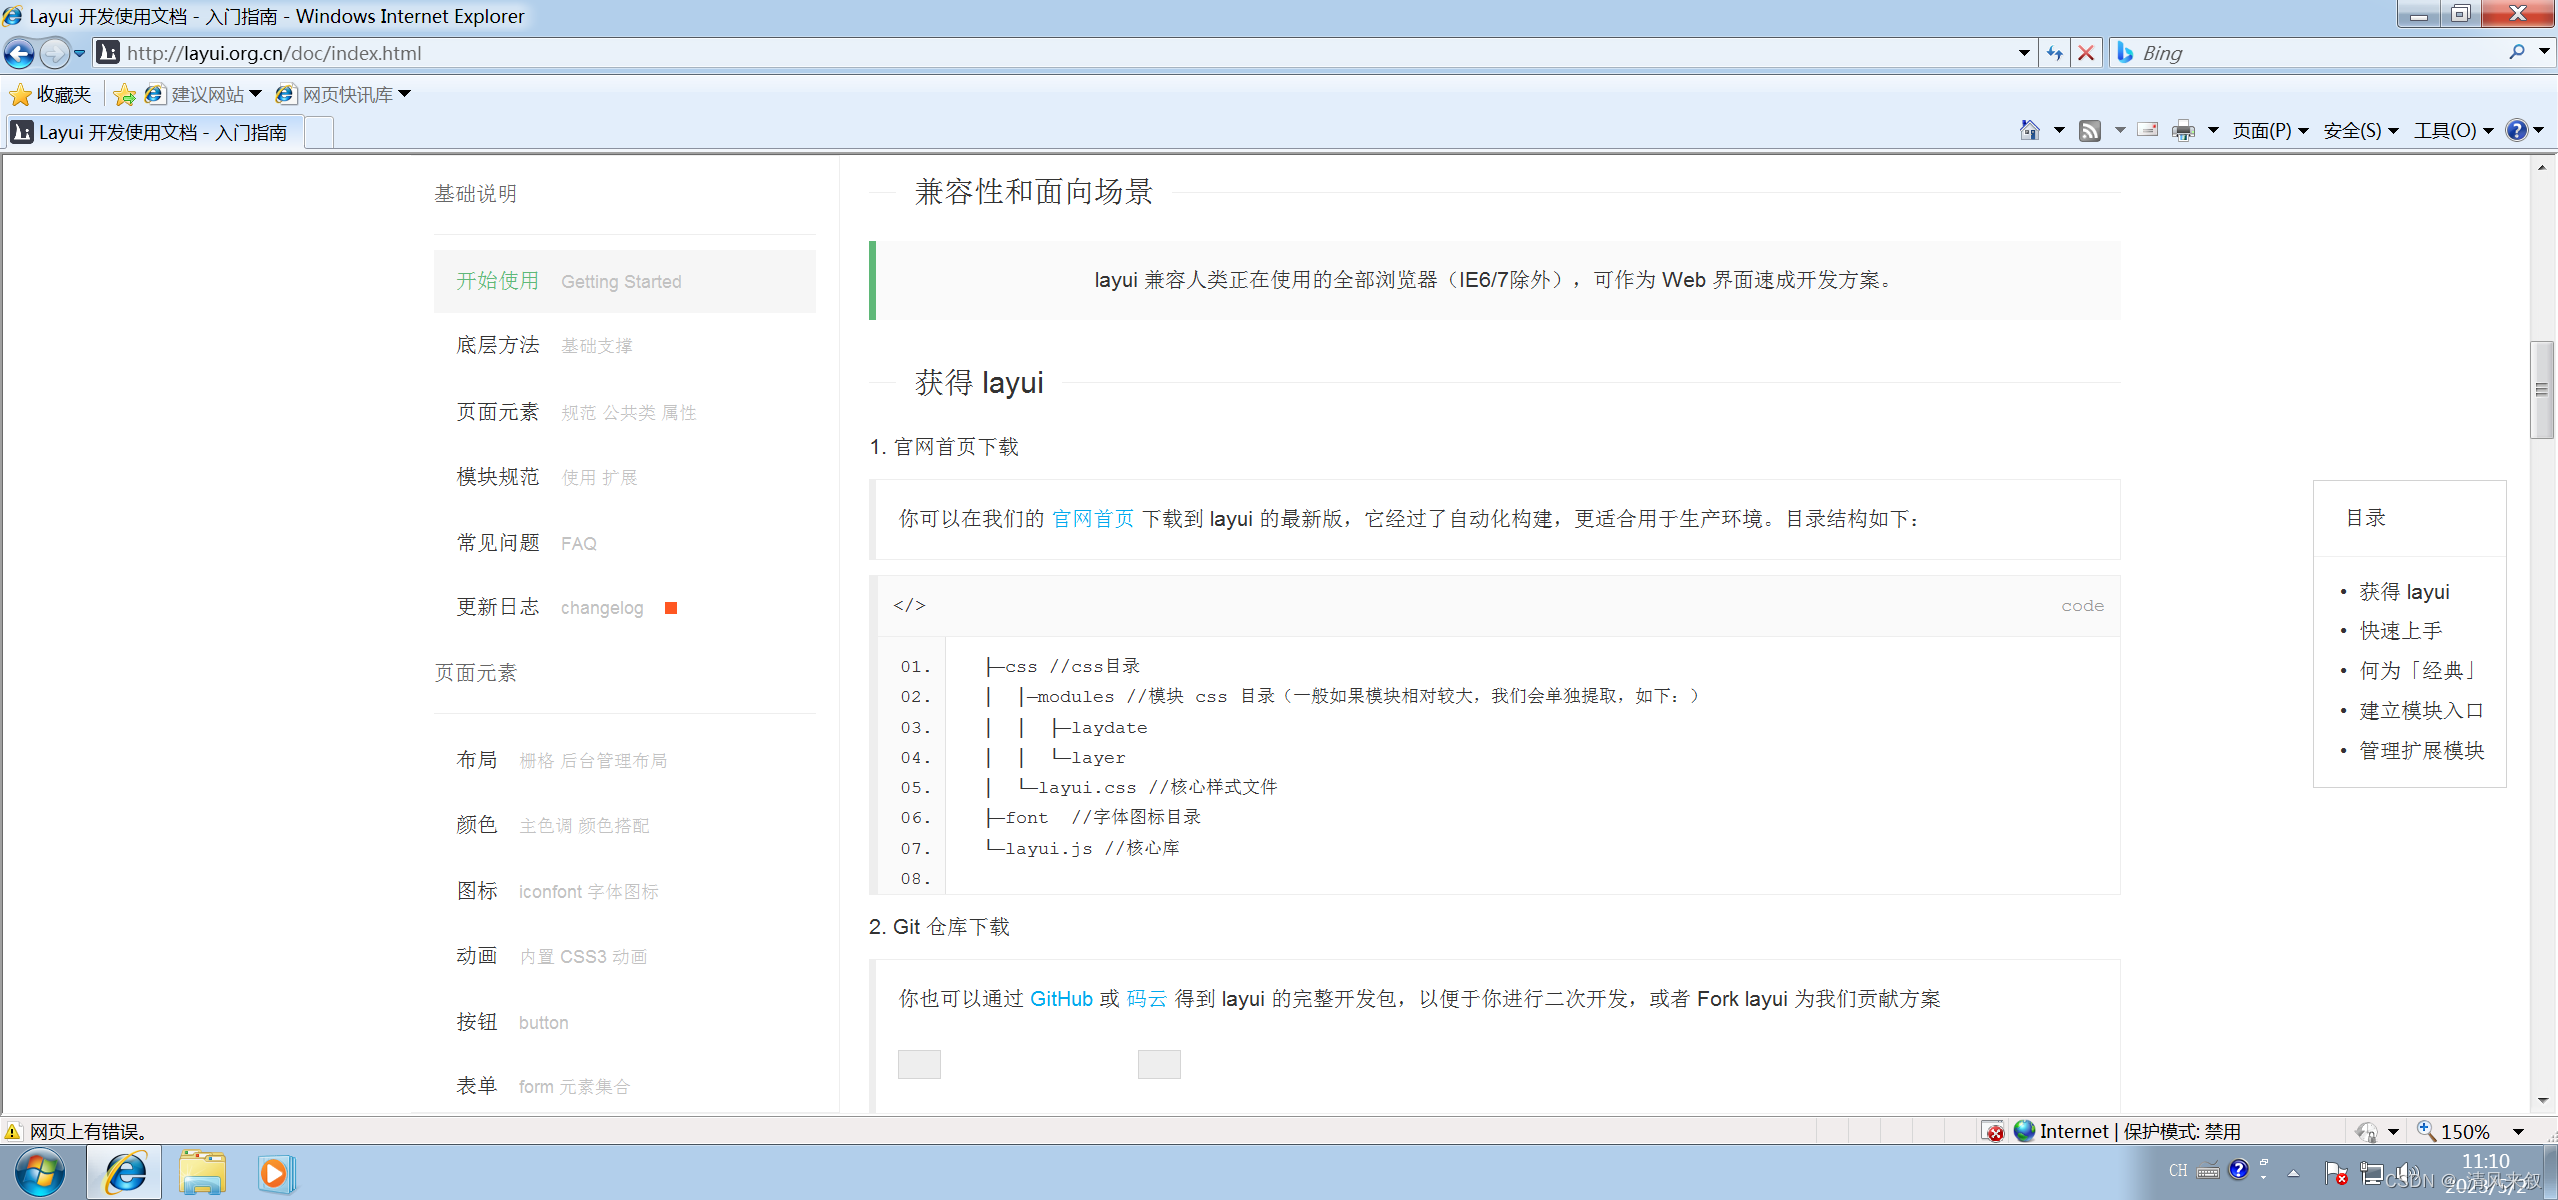Viewport: 2558px width, 1200px height.
Task: Open 表单 form sidebar item
Action: [x=624, y=1086]
